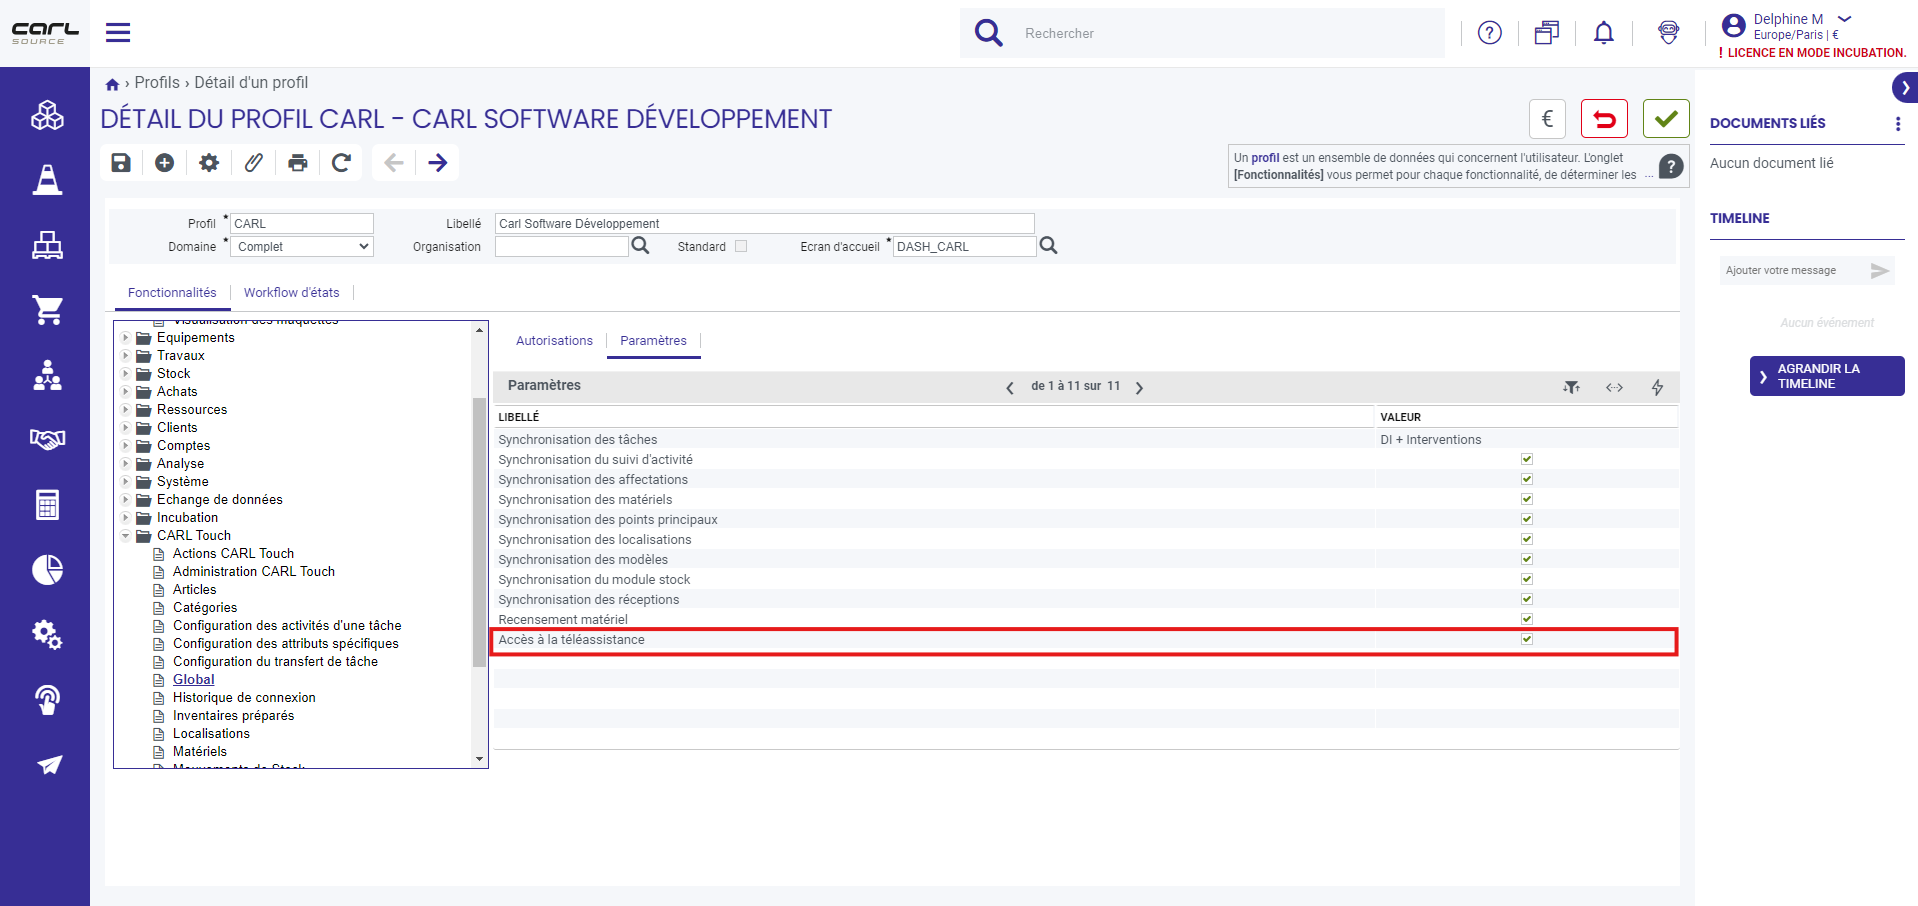Select Actions CARL Touch tree item

pos(233,554)
